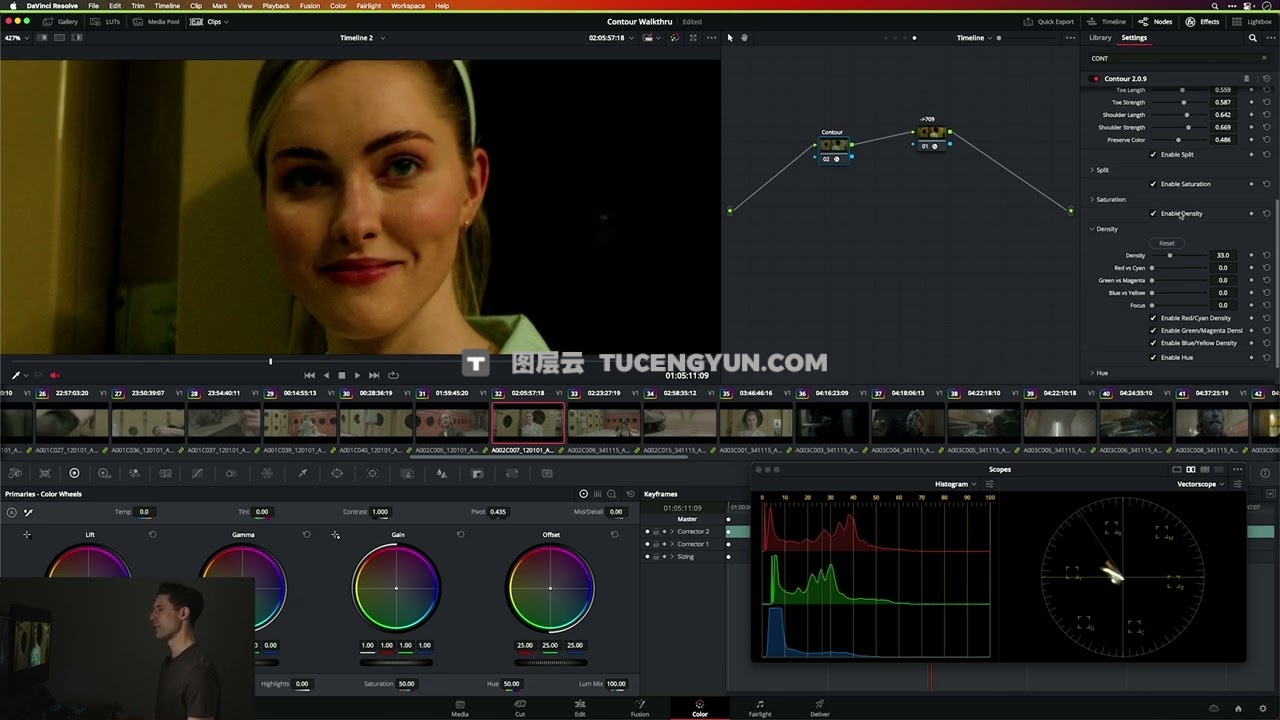Toggle Enable Hue checkbox
The image size is (1280, 720).
[1153, 357]
